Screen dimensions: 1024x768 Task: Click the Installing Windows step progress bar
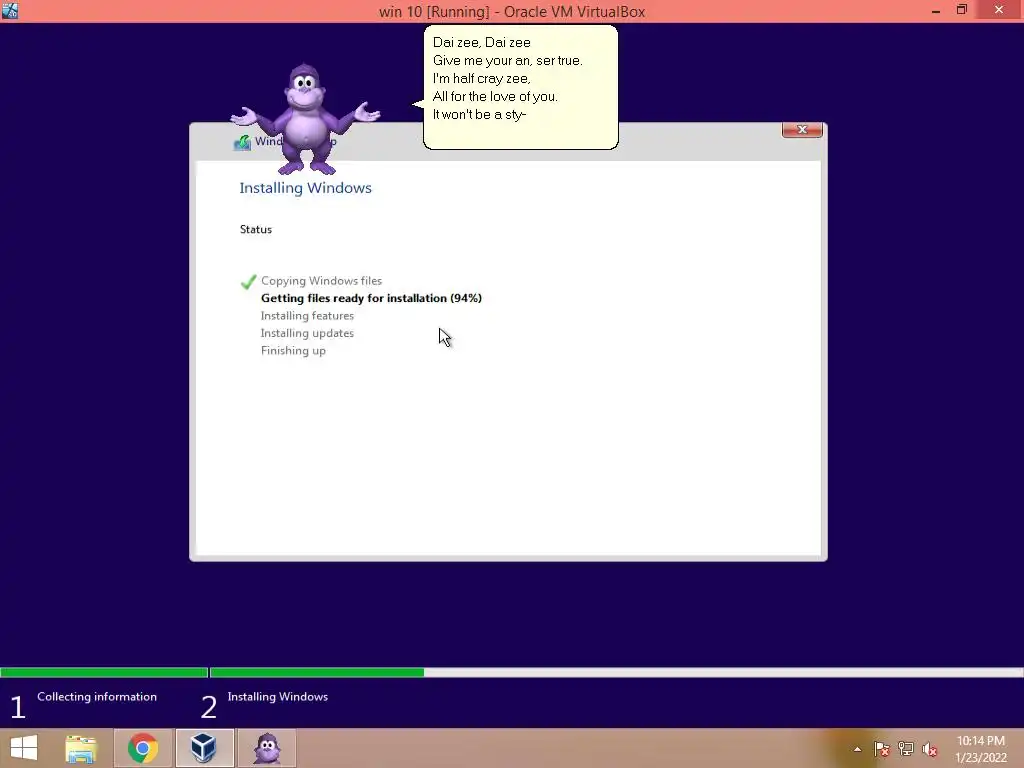(x=616, y=673)
